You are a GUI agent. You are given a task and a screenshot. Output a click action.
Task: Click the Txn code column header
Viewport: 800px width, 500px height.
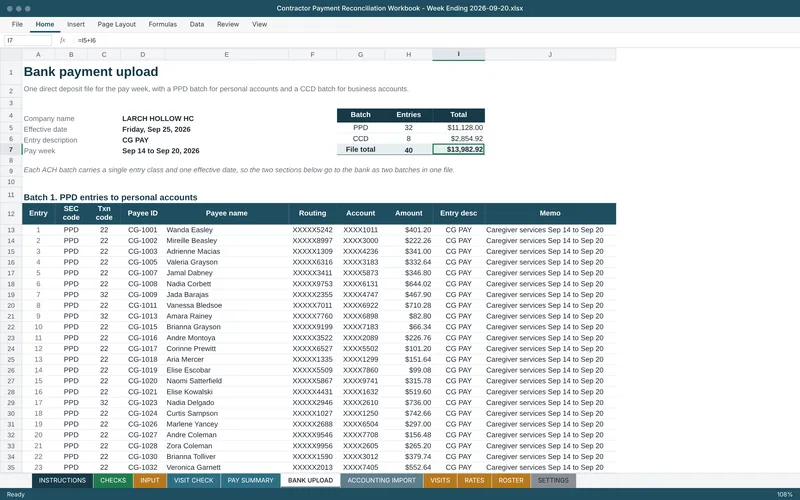tap(104, 213)
